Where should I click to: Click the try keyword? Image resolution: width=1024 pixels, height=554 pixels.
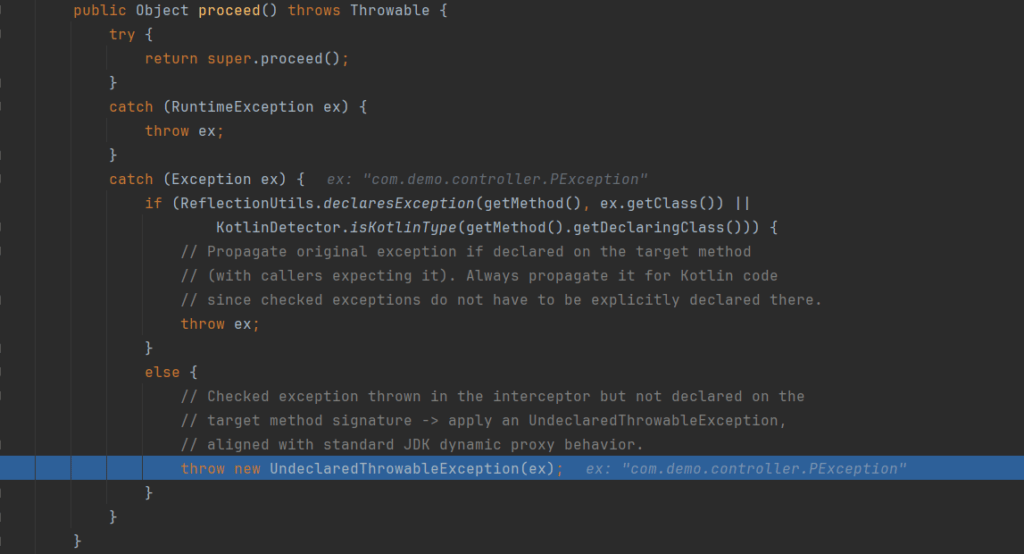tap(122, 34)
